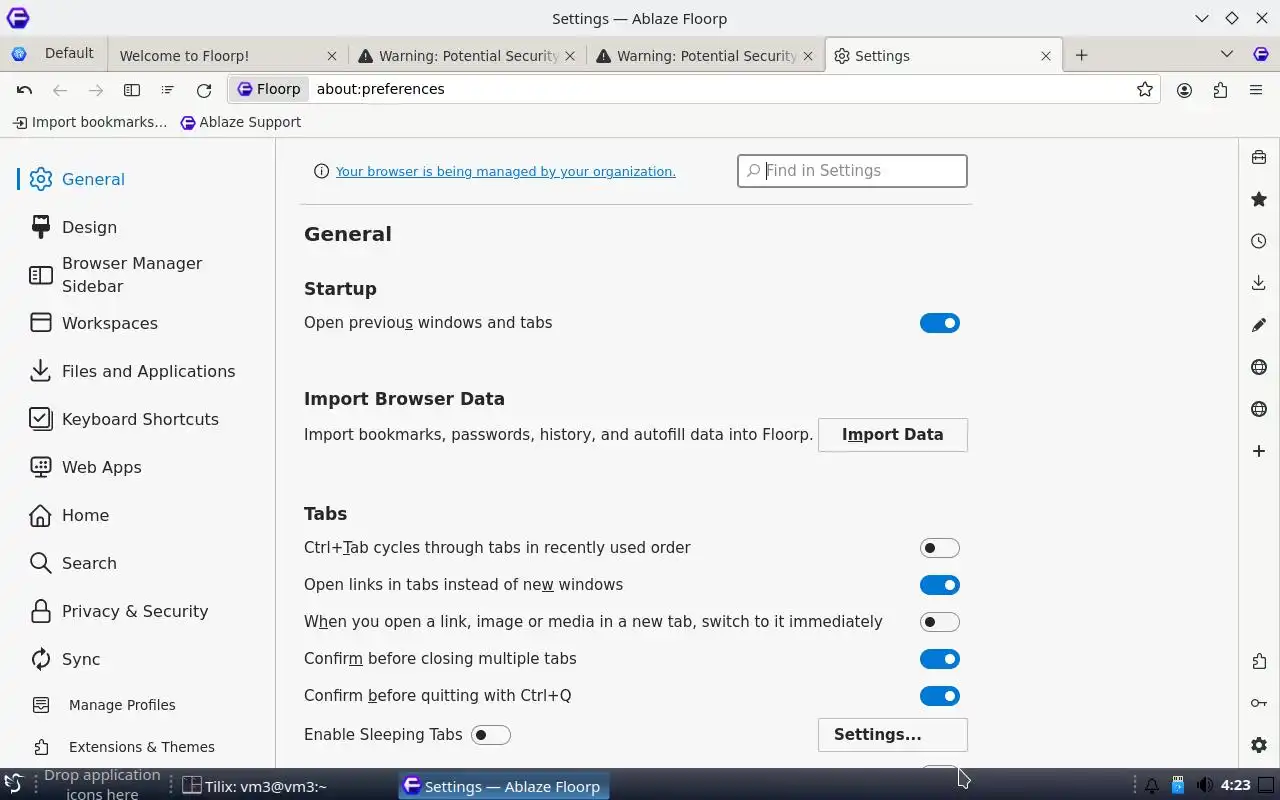This screenshot has height=800, width=1280.
Task: Open the account icon in toolbar
Action: (1184, 89)
